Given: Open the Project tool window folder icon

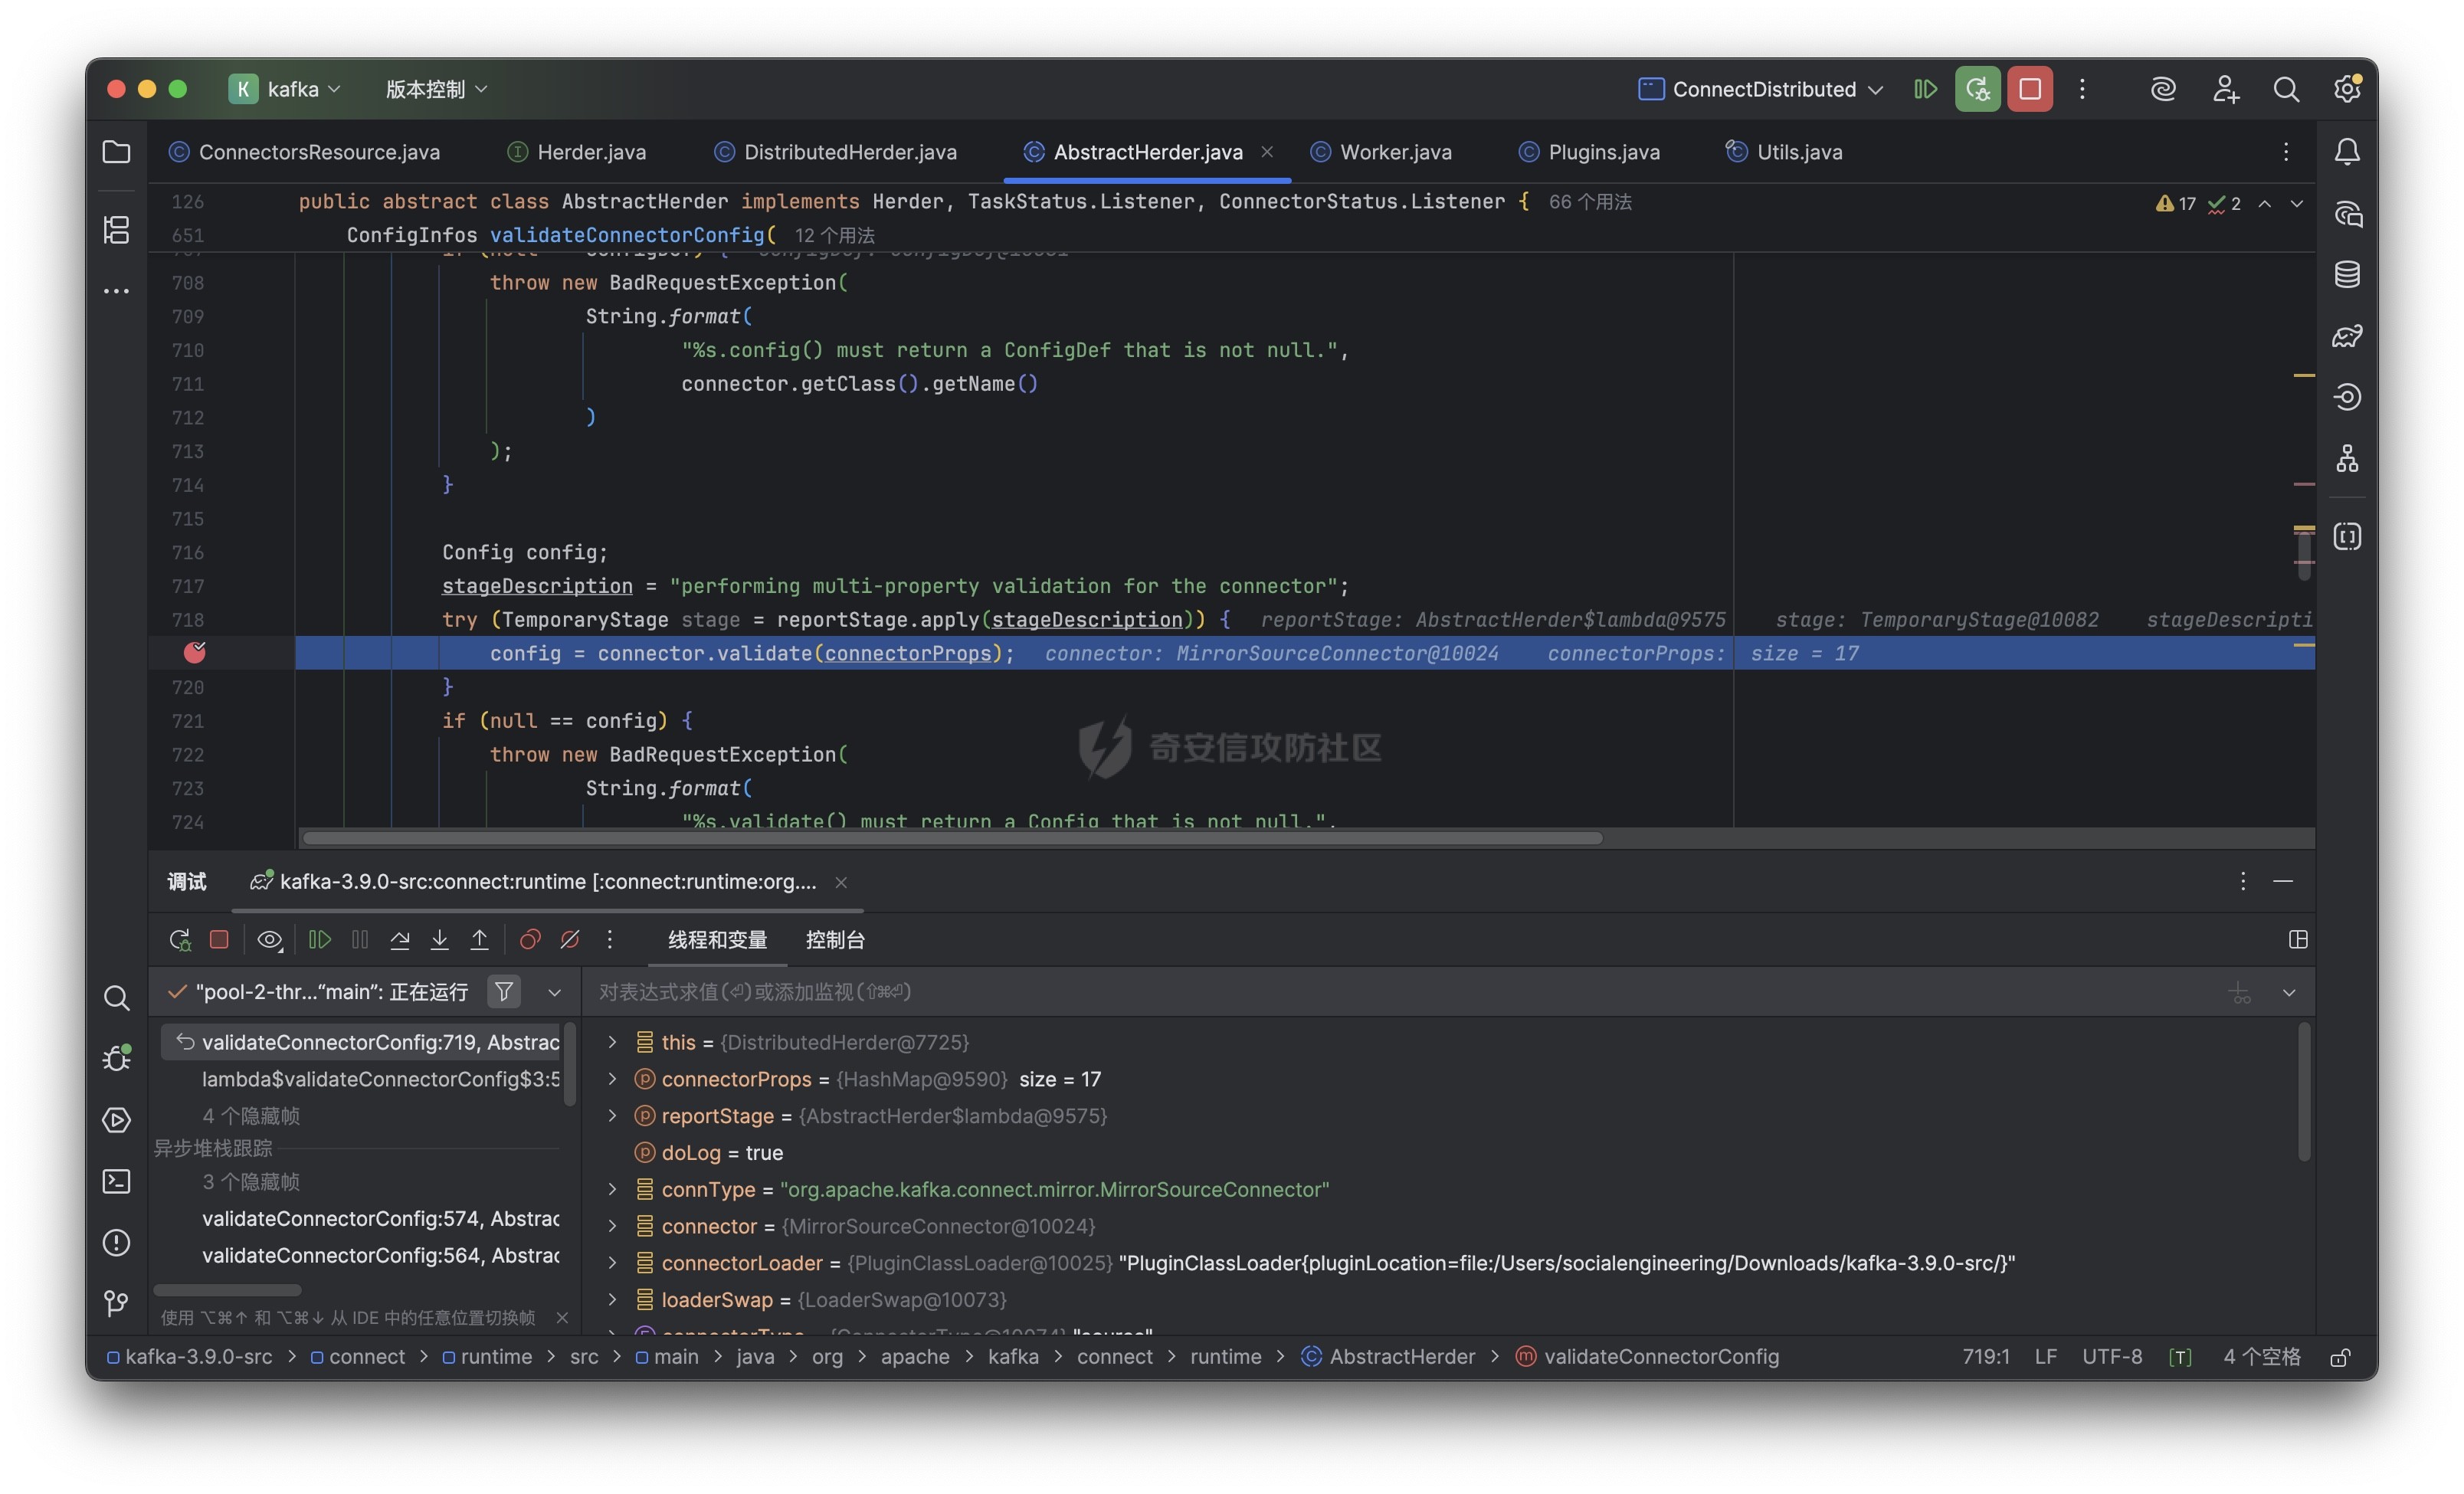Looking at the screenshot, I should pyautogui.click(x=116, y=152).
